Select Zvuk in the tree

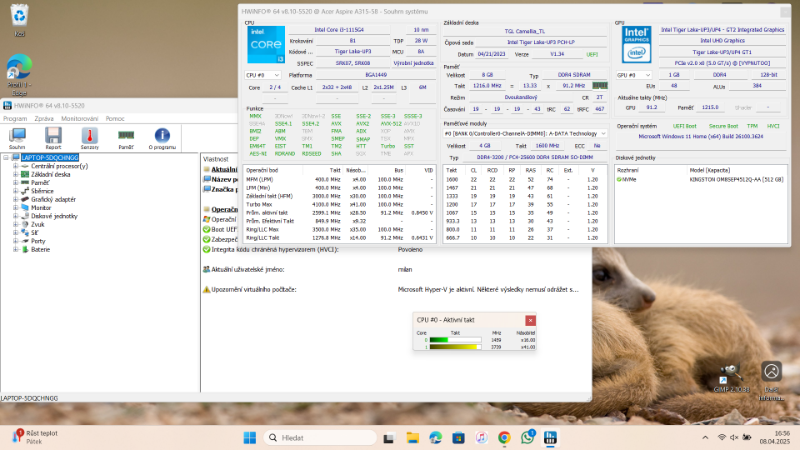coord(38,224)
